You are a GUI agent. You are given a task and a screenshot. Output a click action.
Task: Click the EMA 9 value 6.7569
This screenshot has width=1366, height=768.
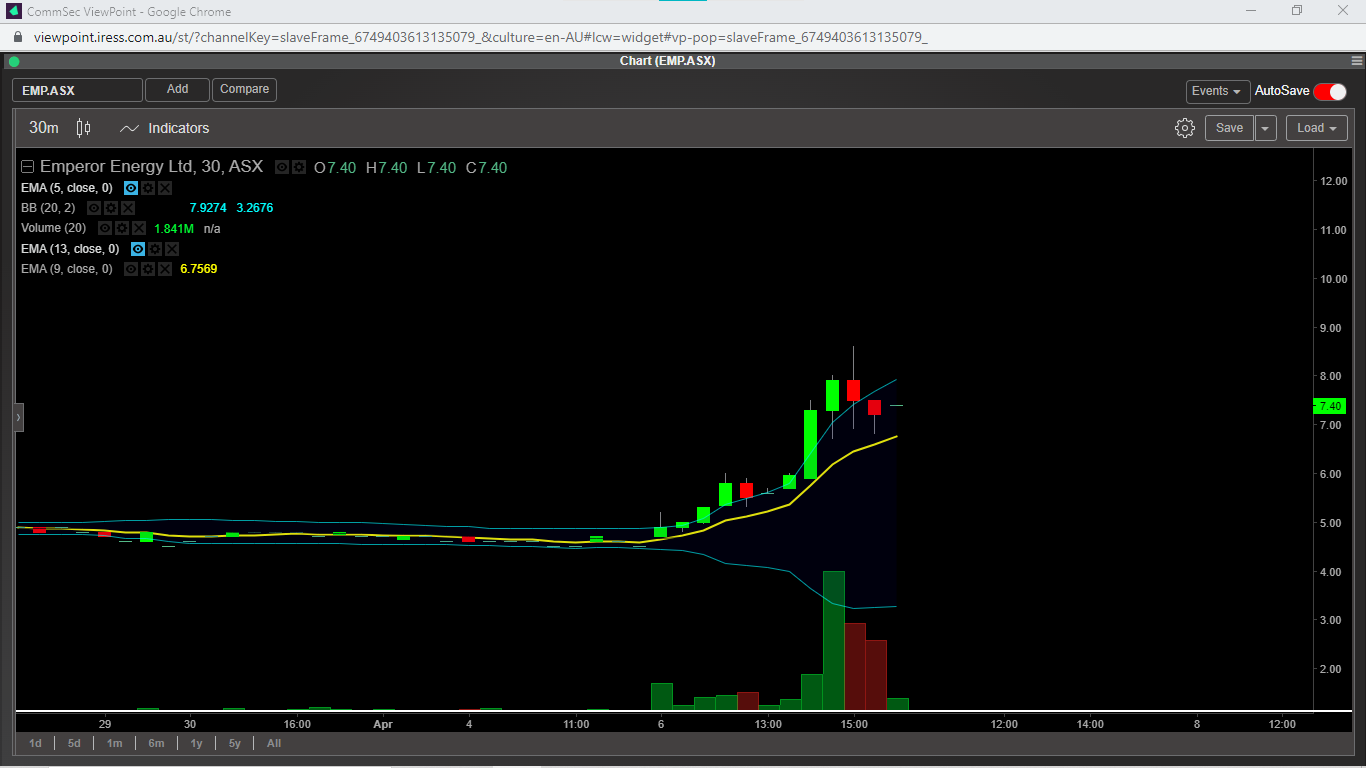point(198,269)
